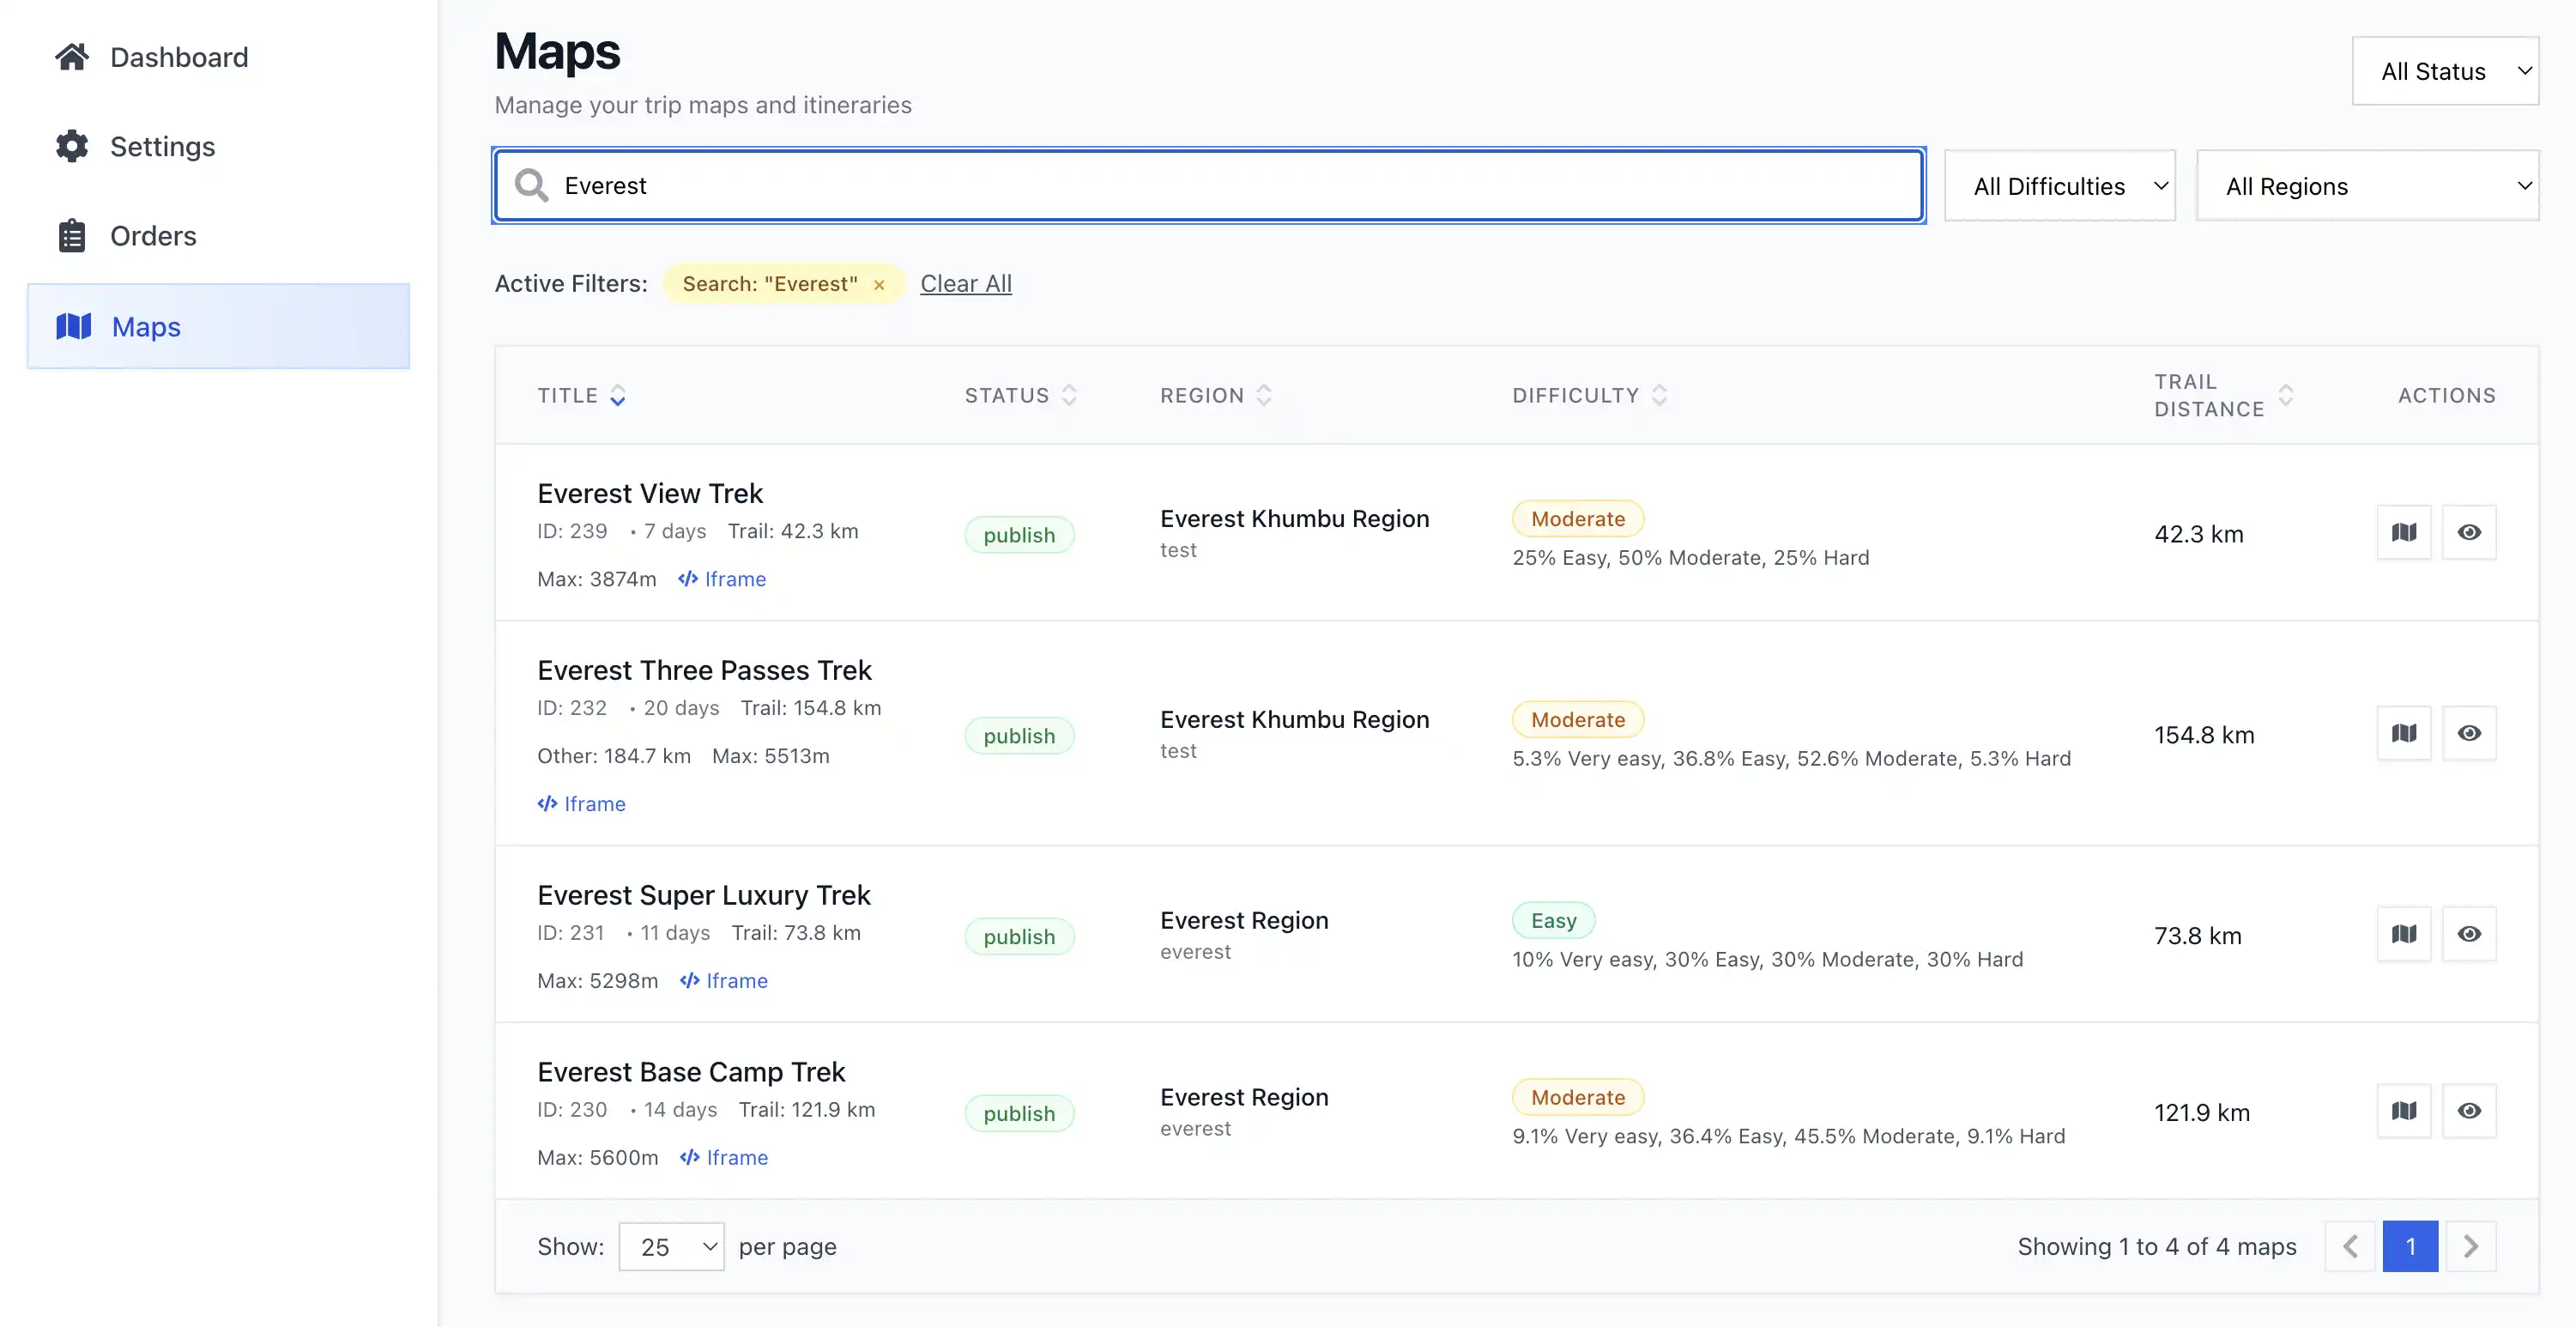Open the All Regions dropdown
This screenshot has width=2576, height=1327.
coord(2366,186)
